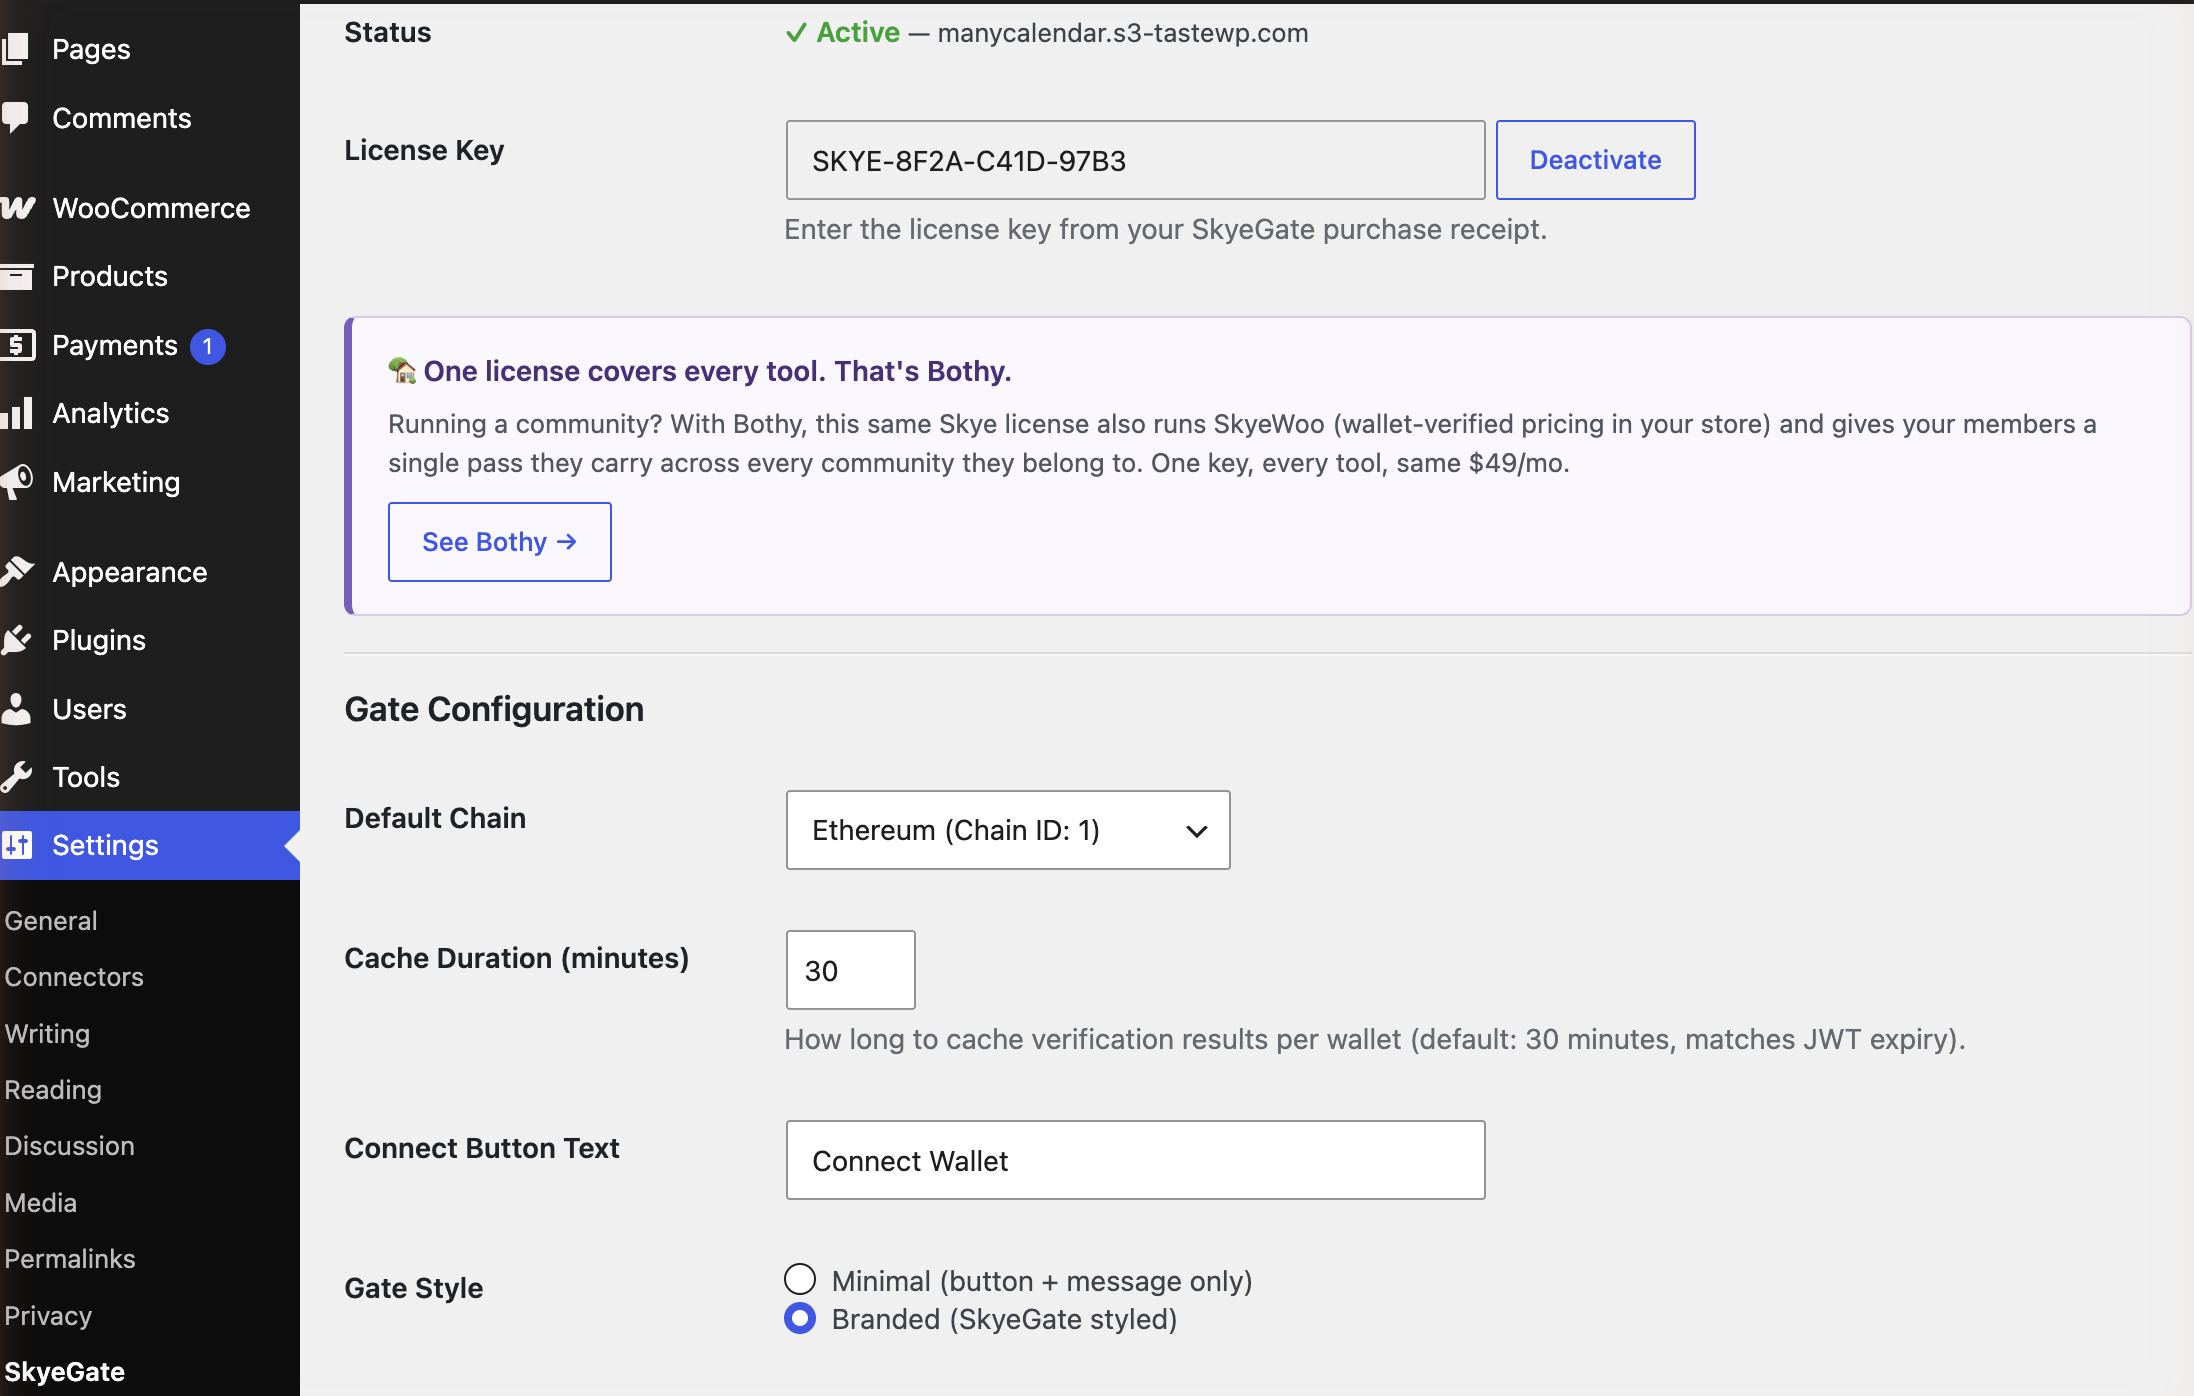The image size is (2194, 1396).
Task: Click the Settings sliders icon
Action: pyautogui.click(x=16, y=845)
